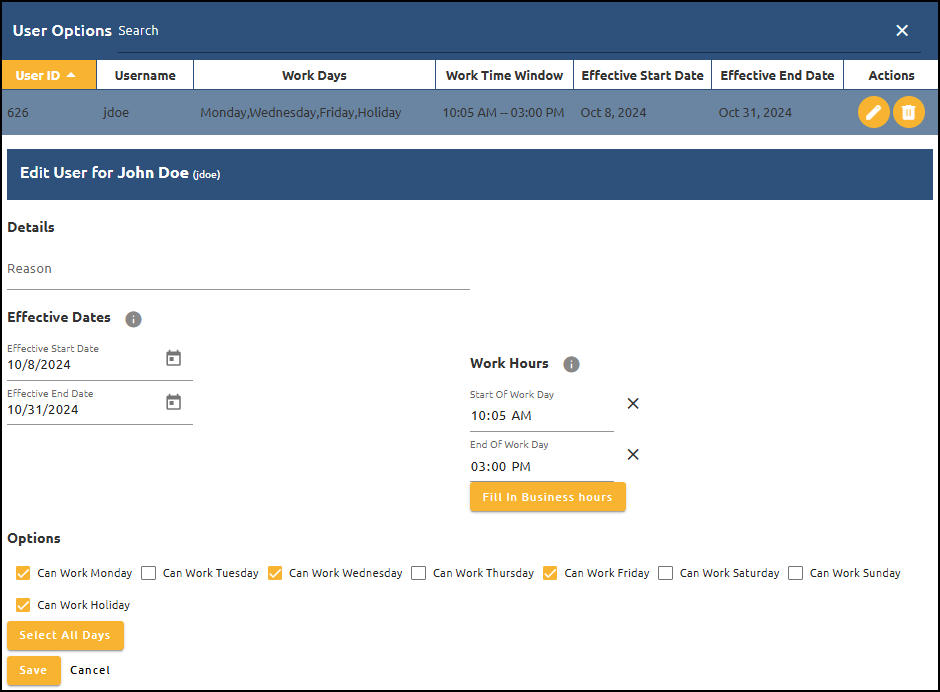Delete user 626 using the trash icon

click(x=909, y=112)
